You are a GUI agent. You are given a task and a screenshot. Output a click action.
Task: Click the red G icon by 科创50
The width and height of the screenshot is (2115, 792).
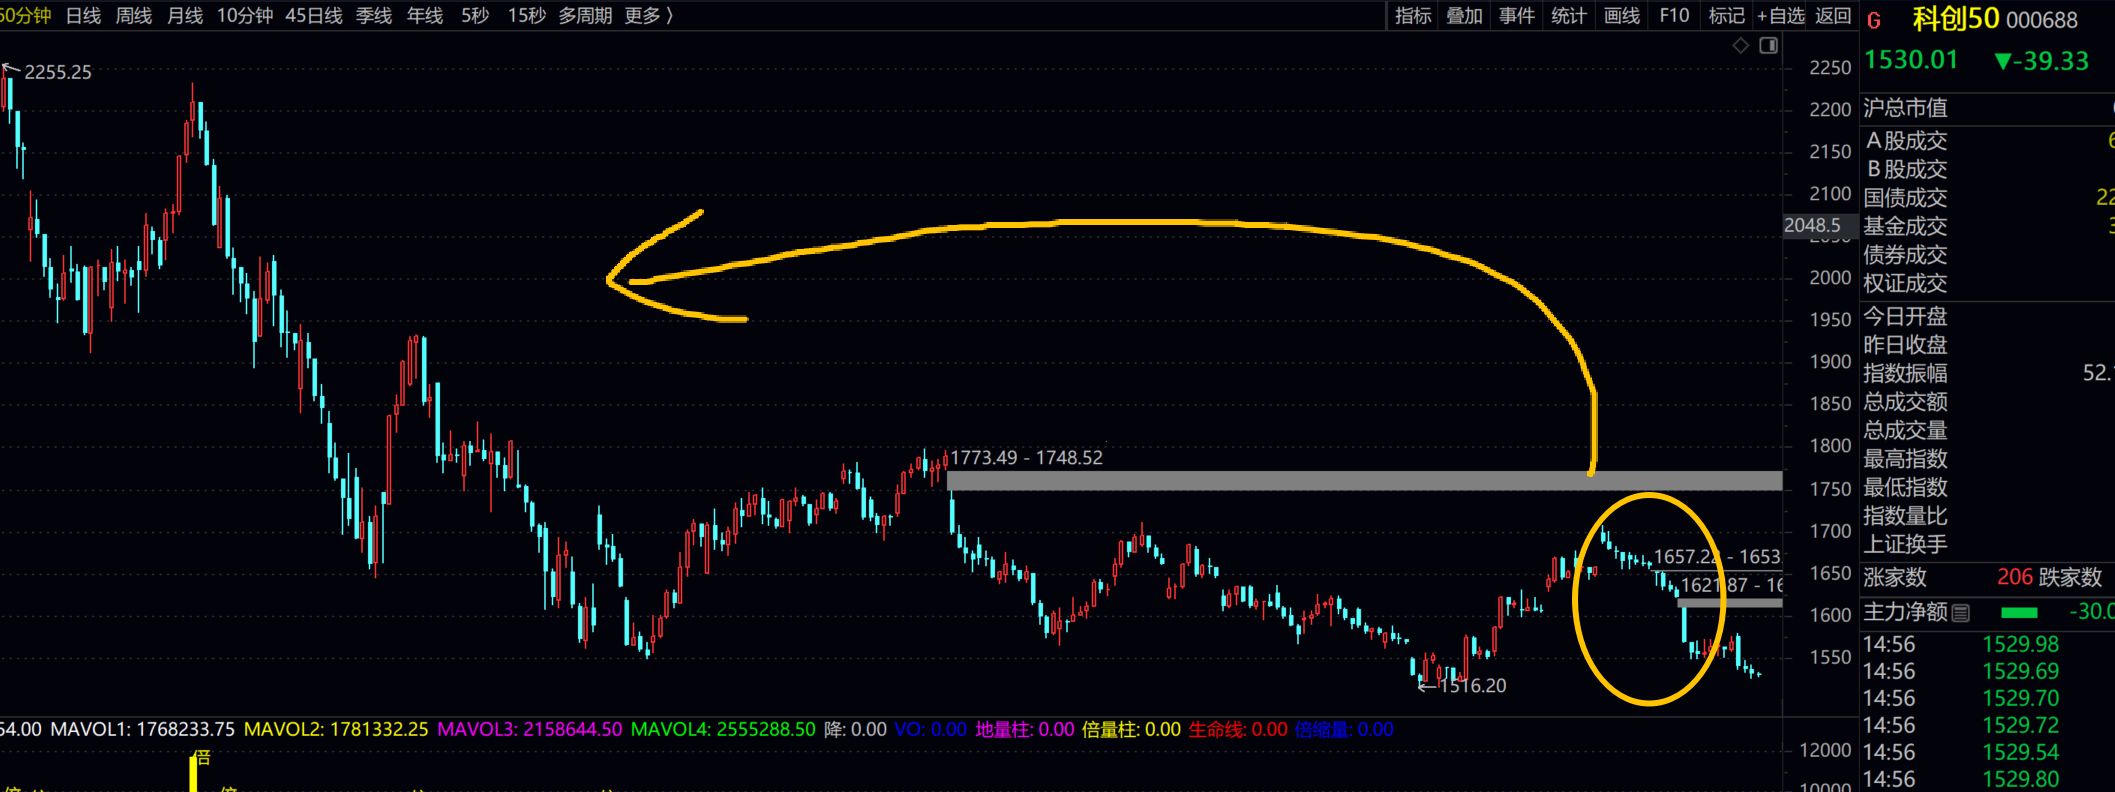point(1874,20)
